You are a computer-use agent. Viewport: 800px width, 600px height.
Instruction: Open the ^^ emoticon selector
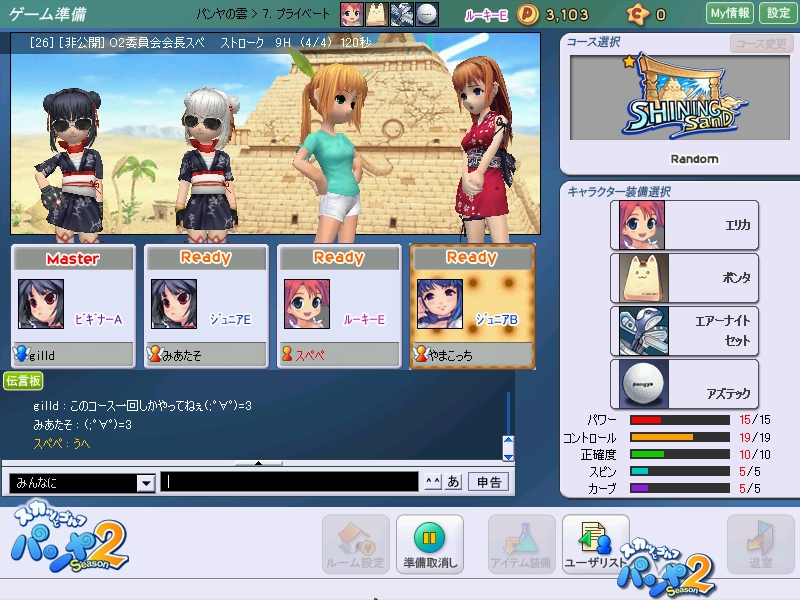pyautogui.click(x=433, y=482)
